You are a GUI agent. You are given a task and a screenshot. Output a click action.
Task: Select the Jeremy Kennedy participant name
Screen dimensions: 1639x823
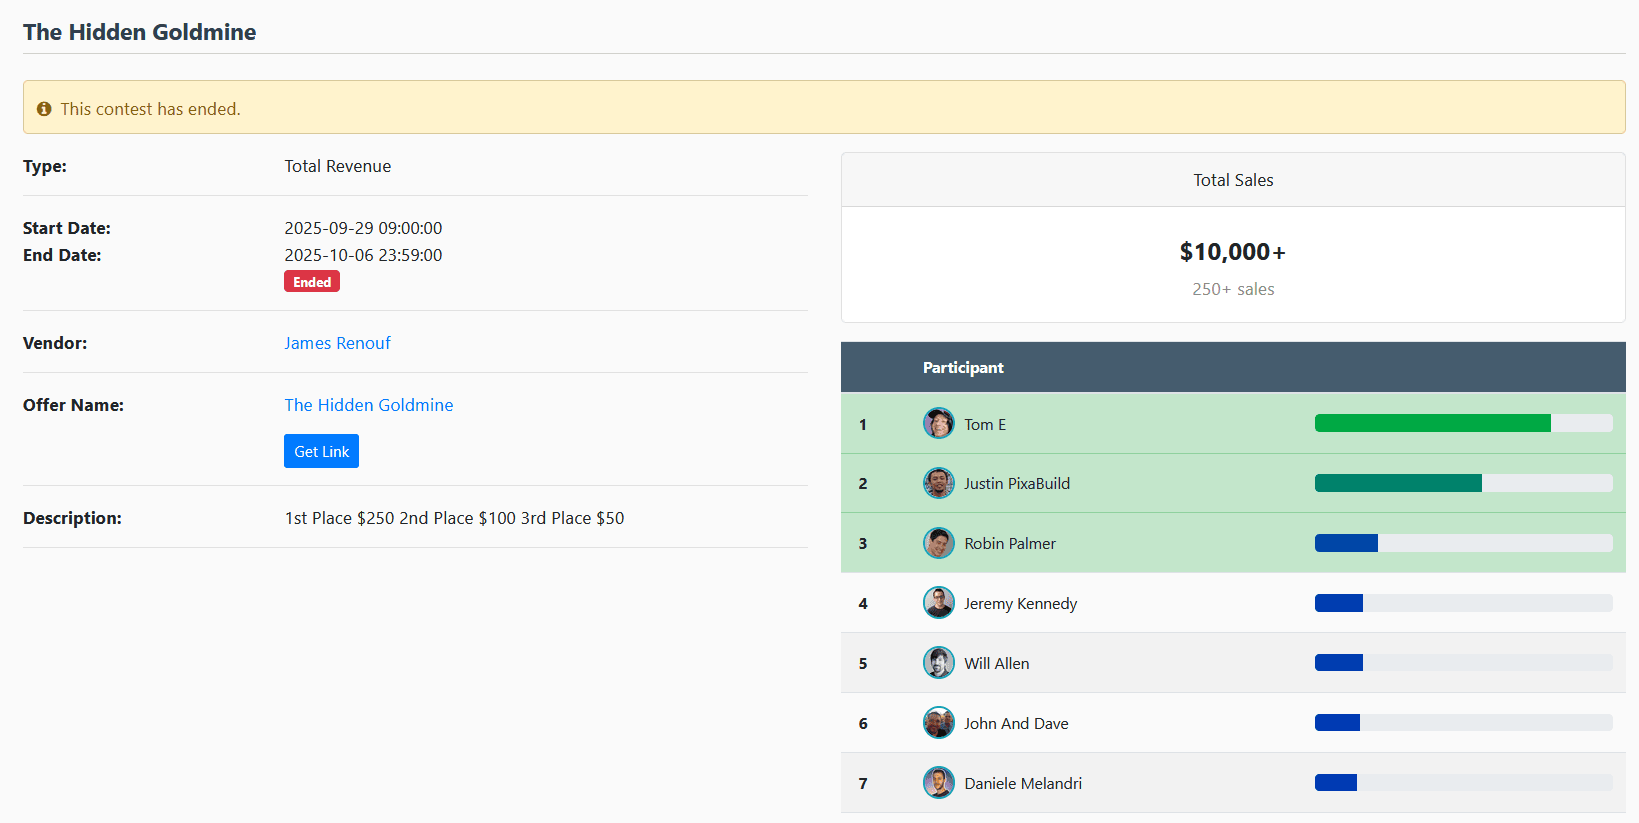[x=1020, y=604]
